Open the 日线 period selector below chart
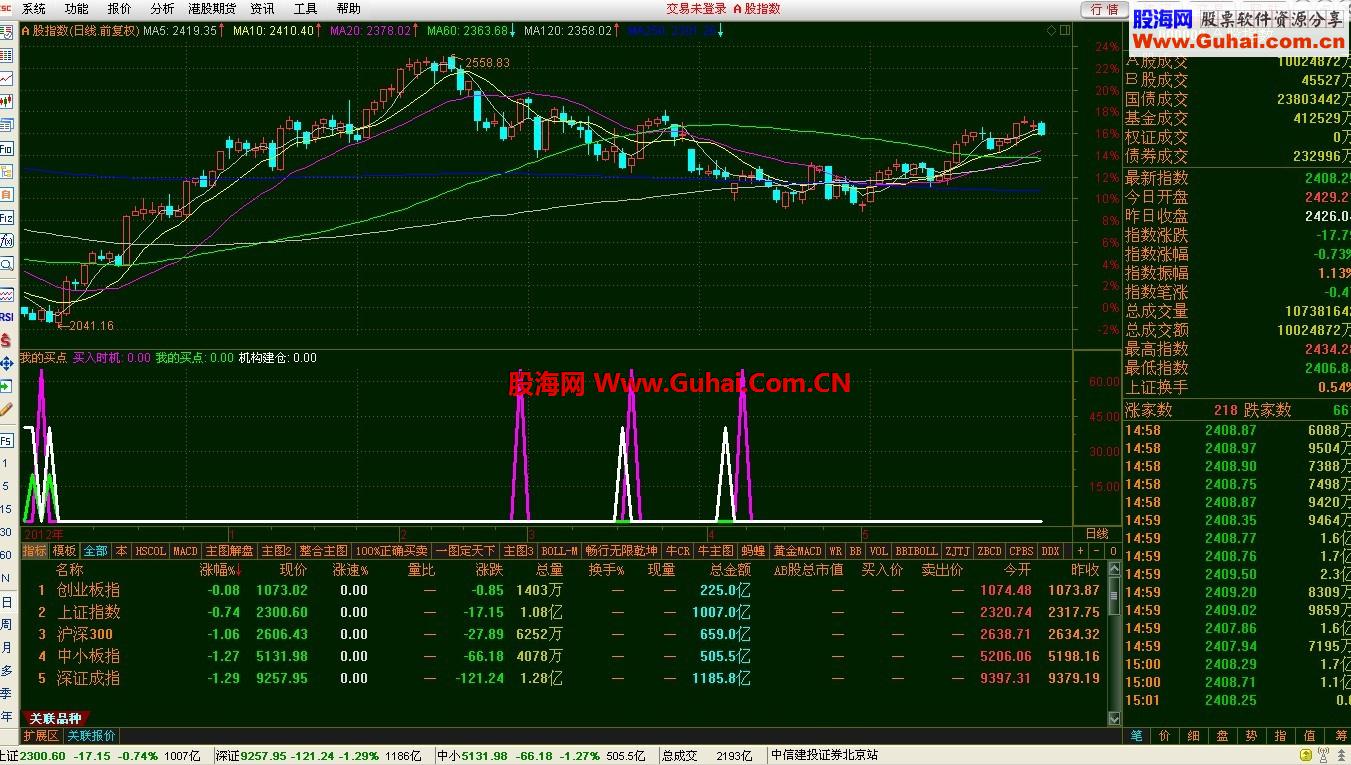 click(x=1097, y=534)
